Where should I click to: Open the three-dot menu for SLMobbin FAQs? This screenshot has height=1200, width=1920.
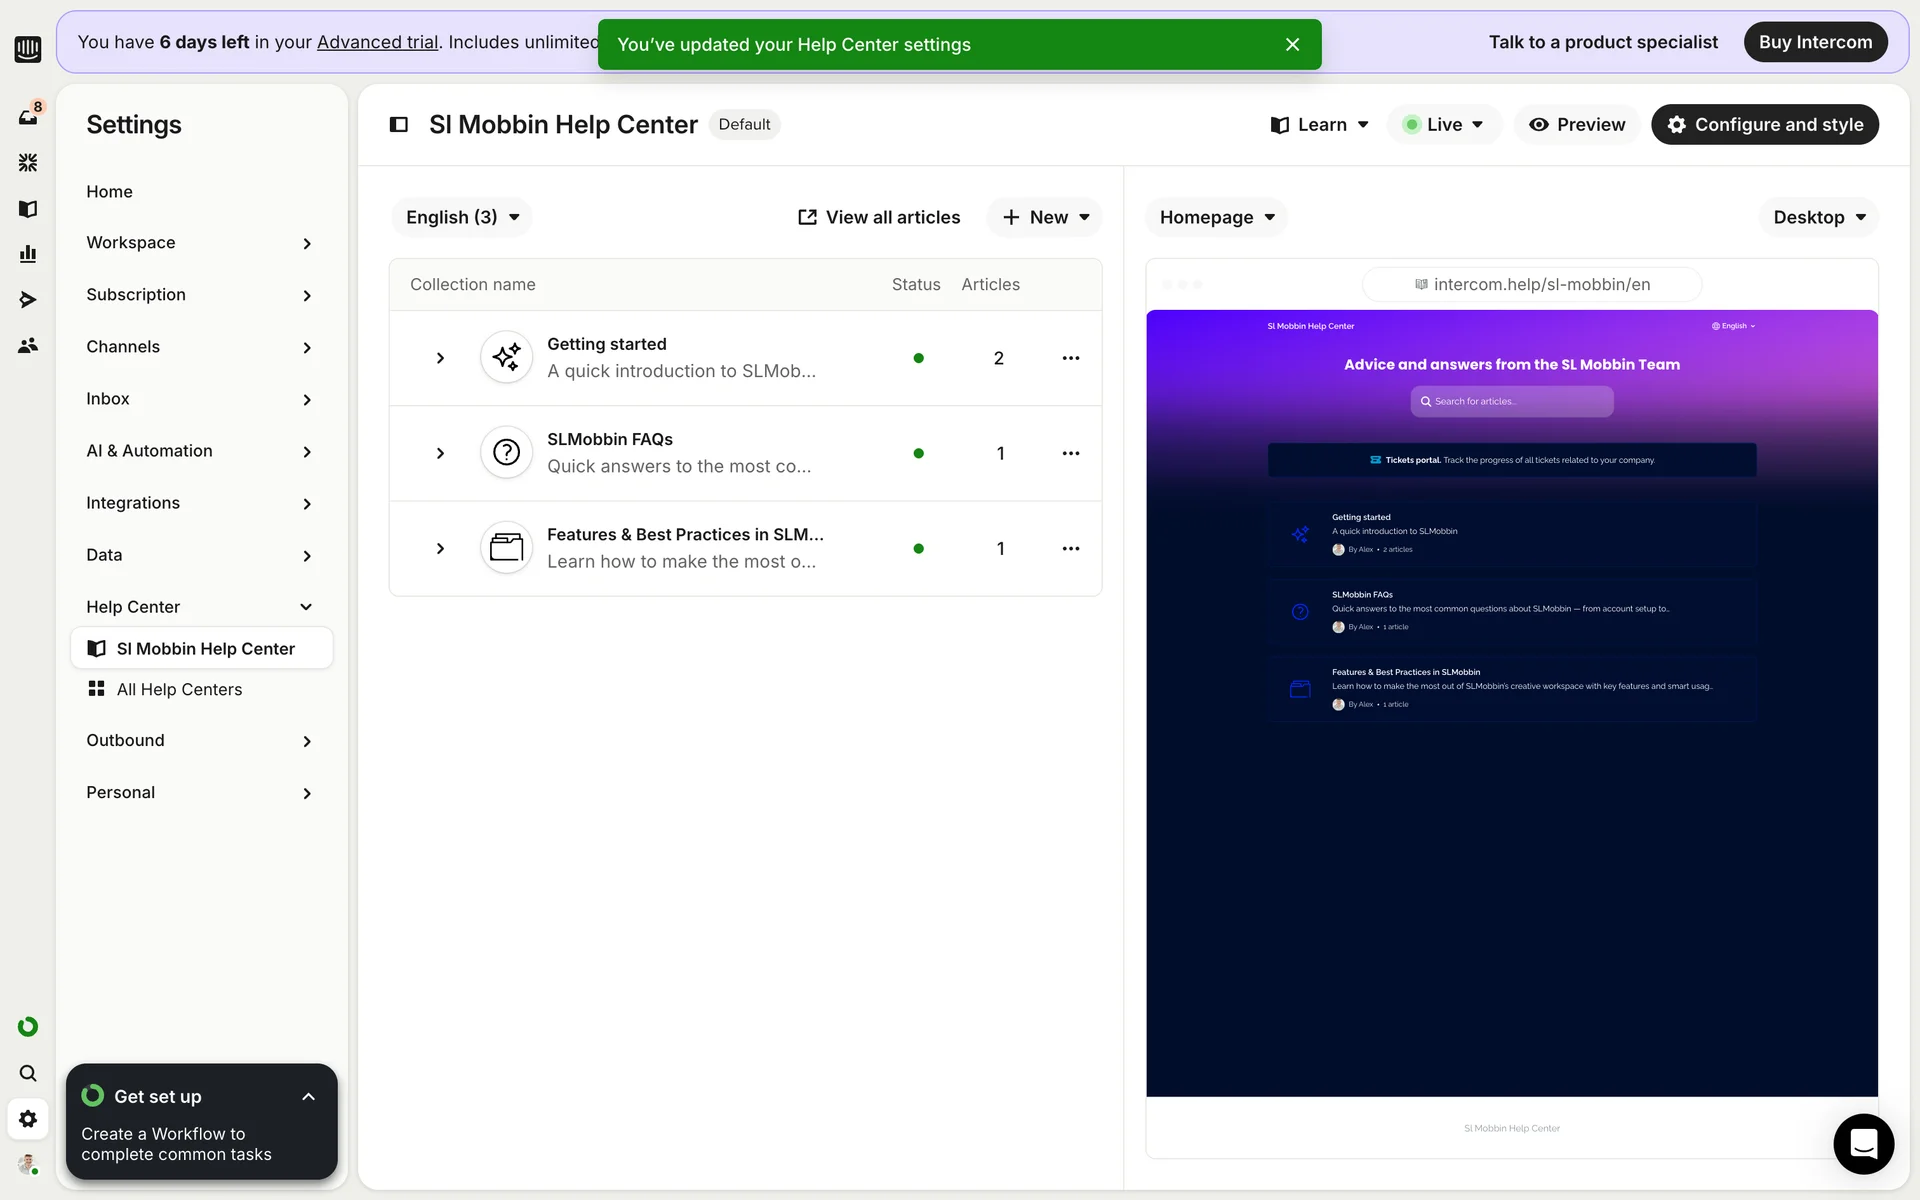tap(1070, 453)
